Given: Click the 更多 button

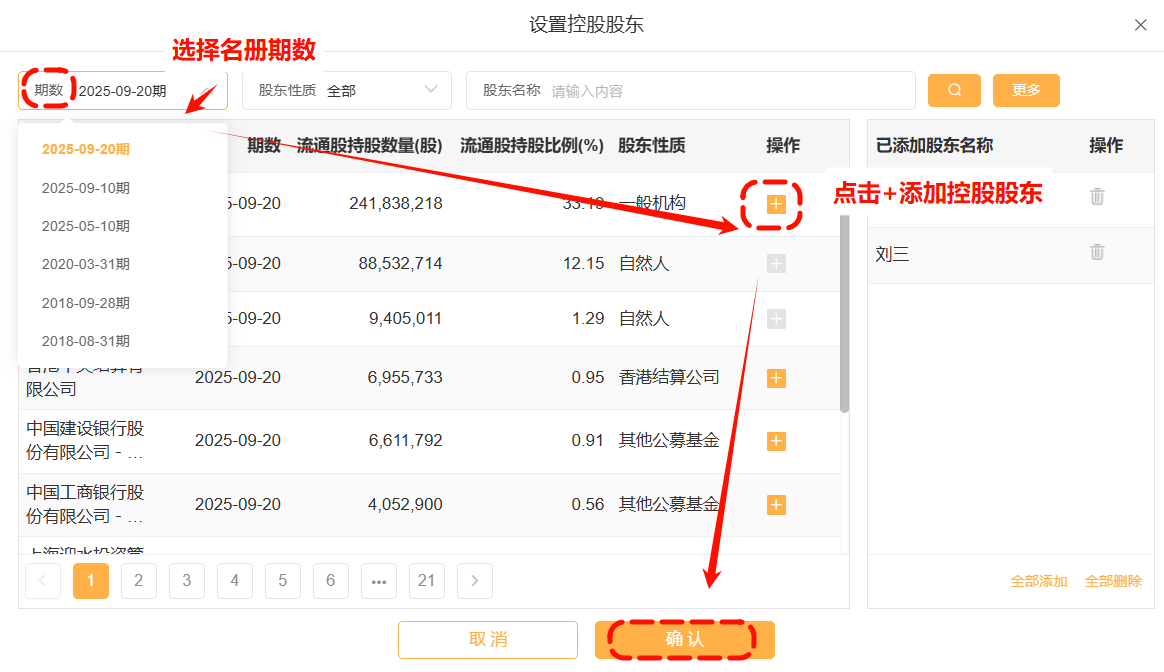Looking at the screenshot, I should pyautogui.click(x=1026, y=90).
